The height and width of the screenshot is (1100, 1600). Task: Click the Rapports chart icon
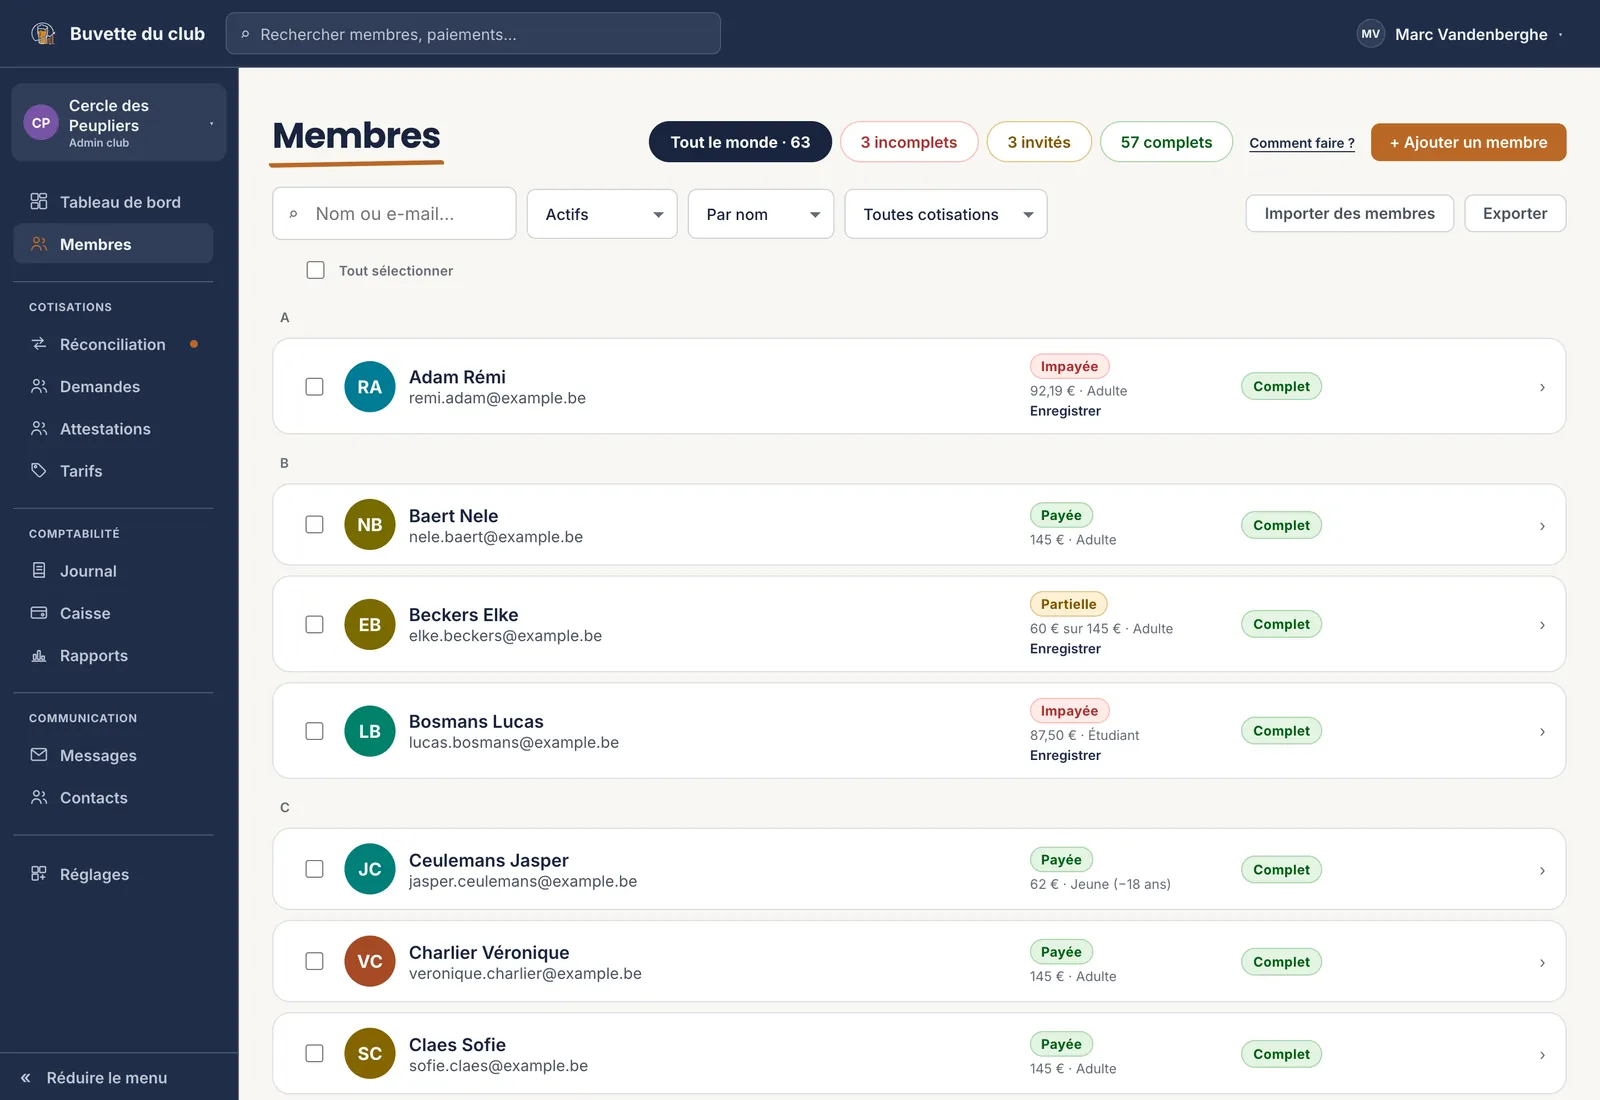tap(39, 656)
